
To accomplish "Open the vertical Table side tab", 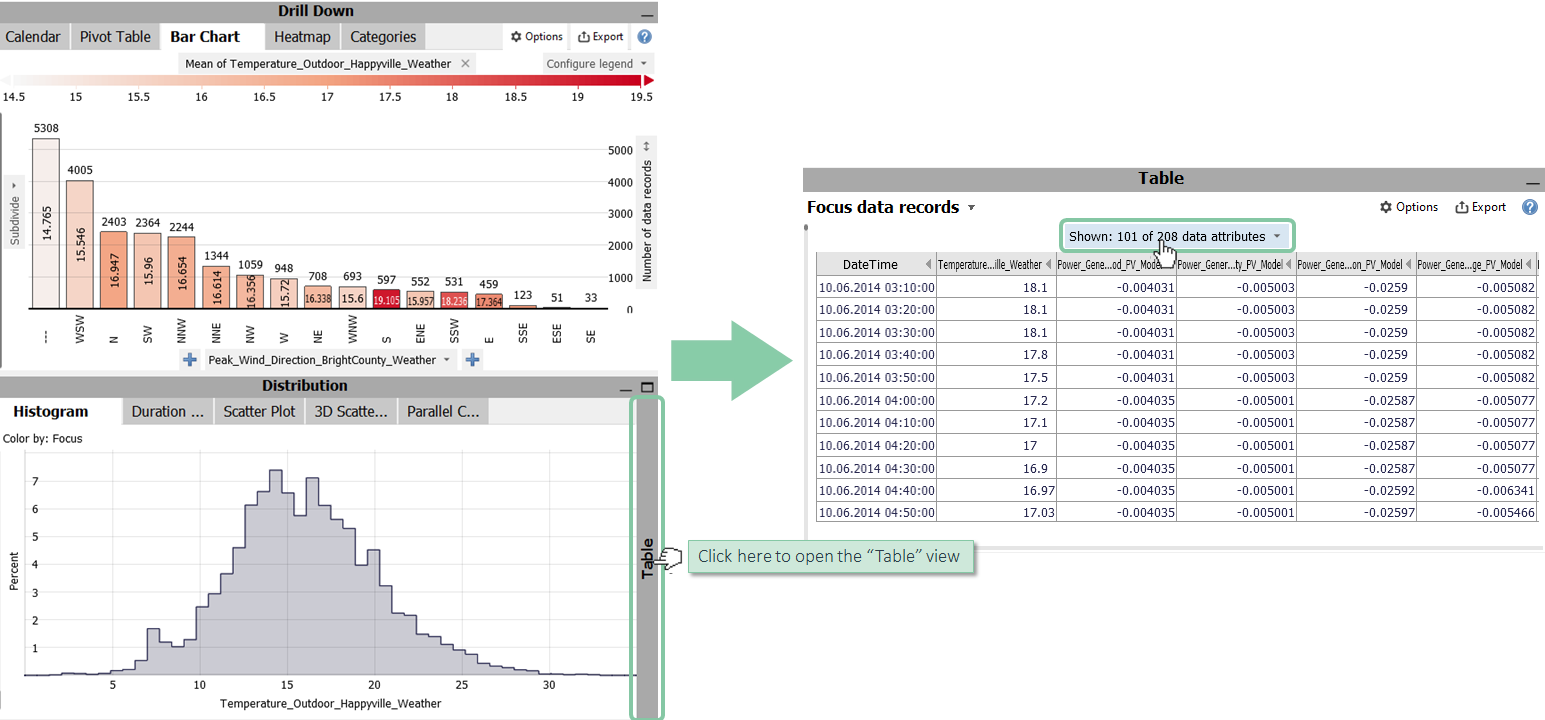I will [x=647, y=558].
